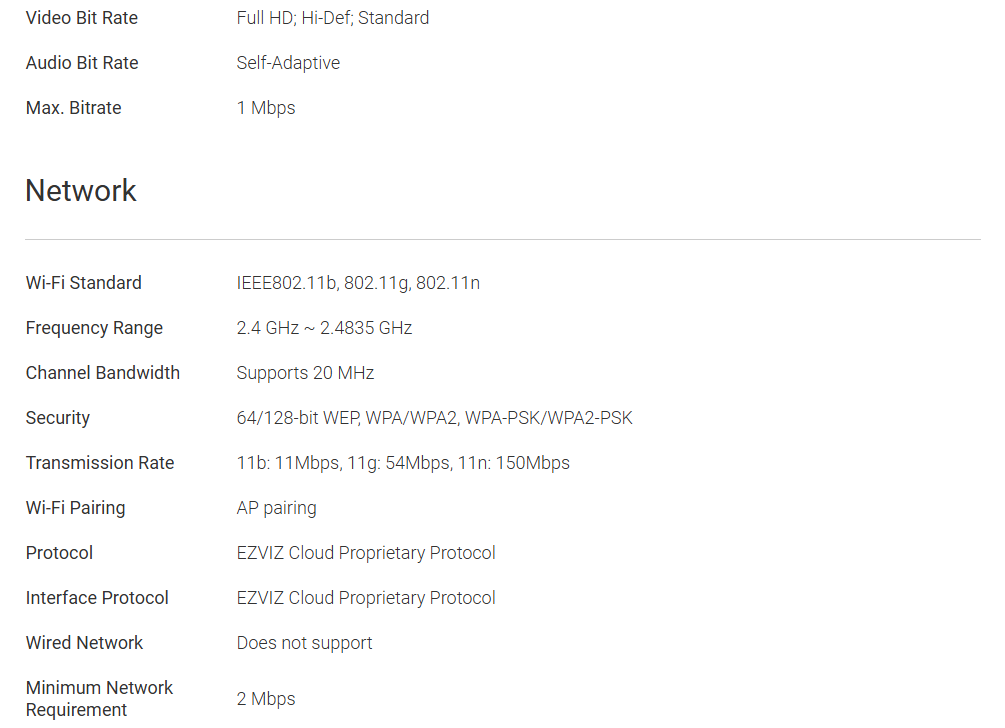Screen dimensions: 1005x728
Task: Click the WEP, WPA/WPA2 security value
Action: [434, 418]
